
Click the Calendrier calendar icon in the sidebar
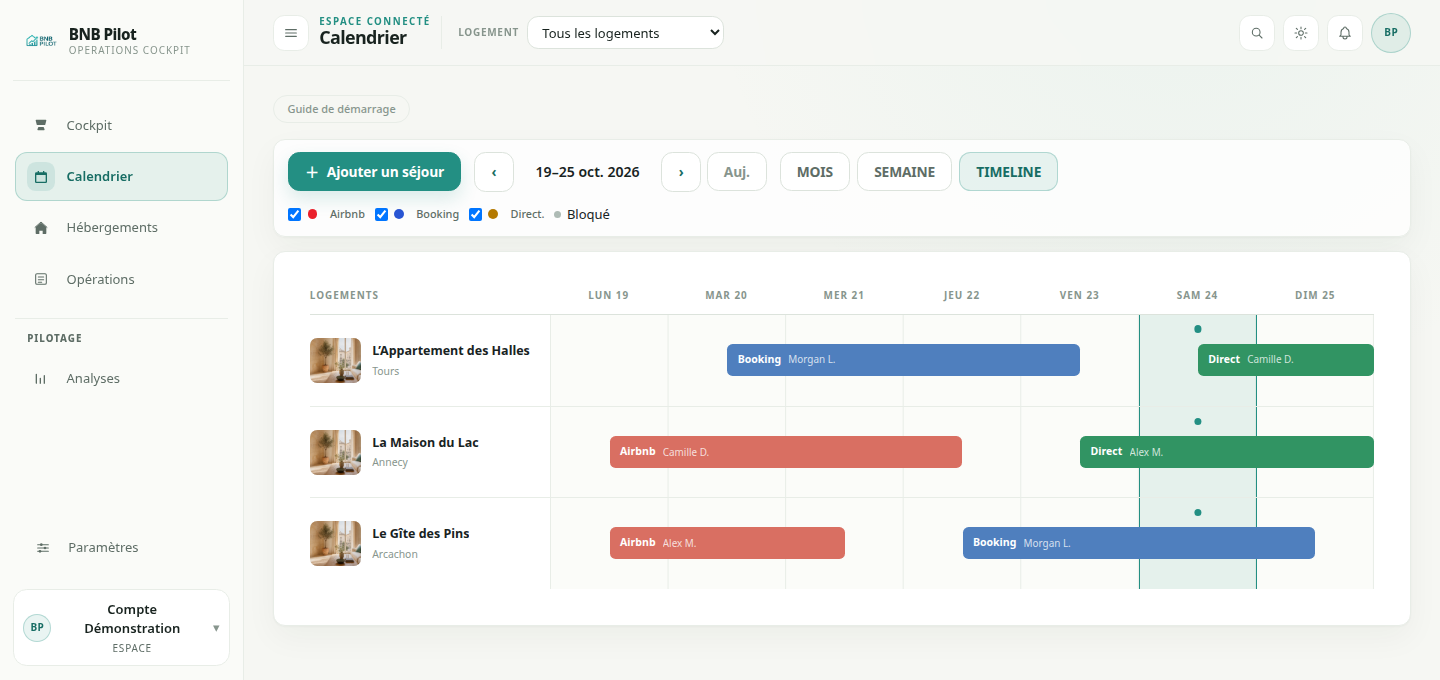click(x=41, y=177)
